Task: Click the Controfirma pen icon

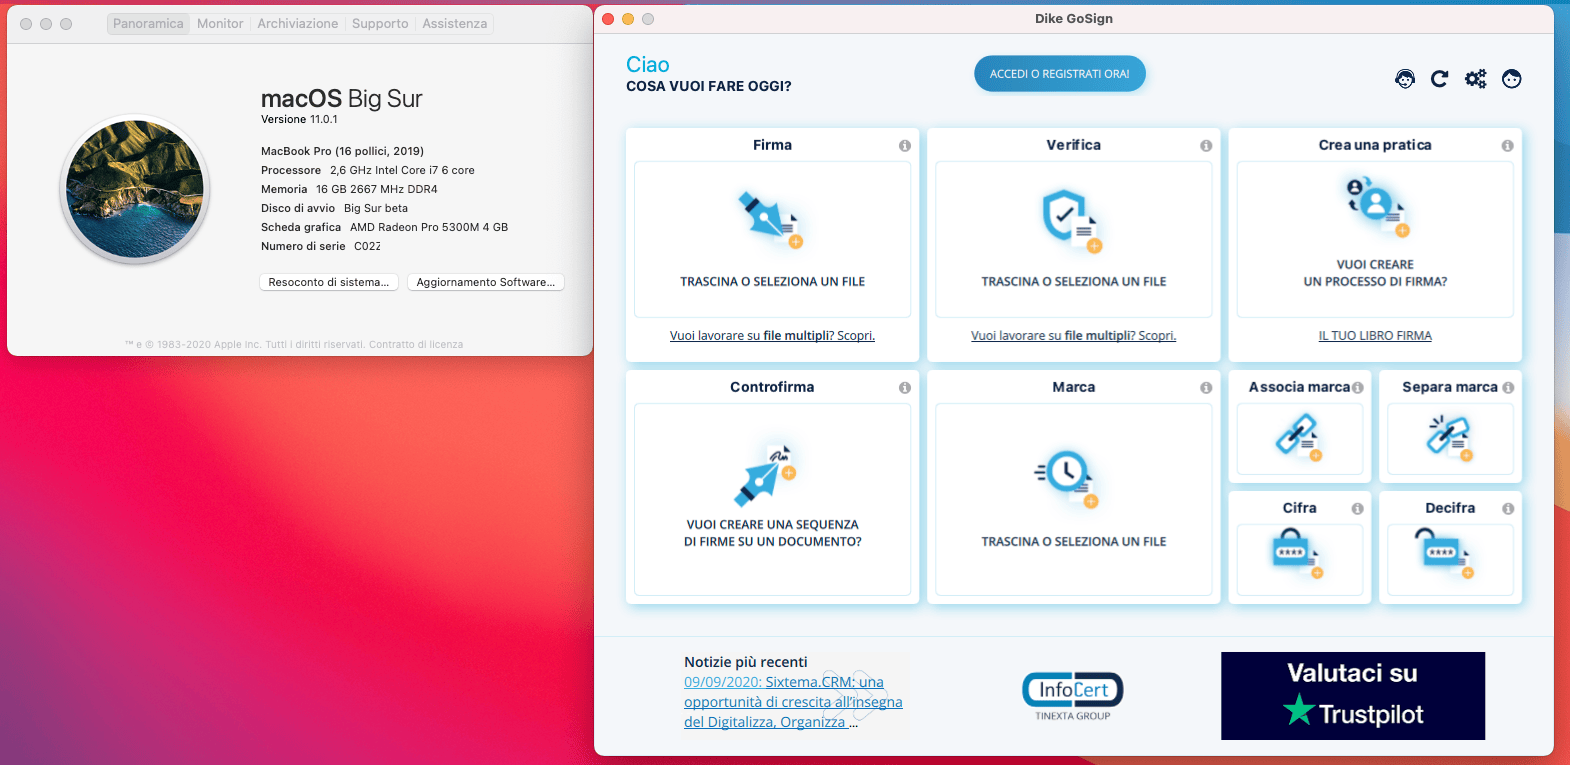Action: (766, 474)
